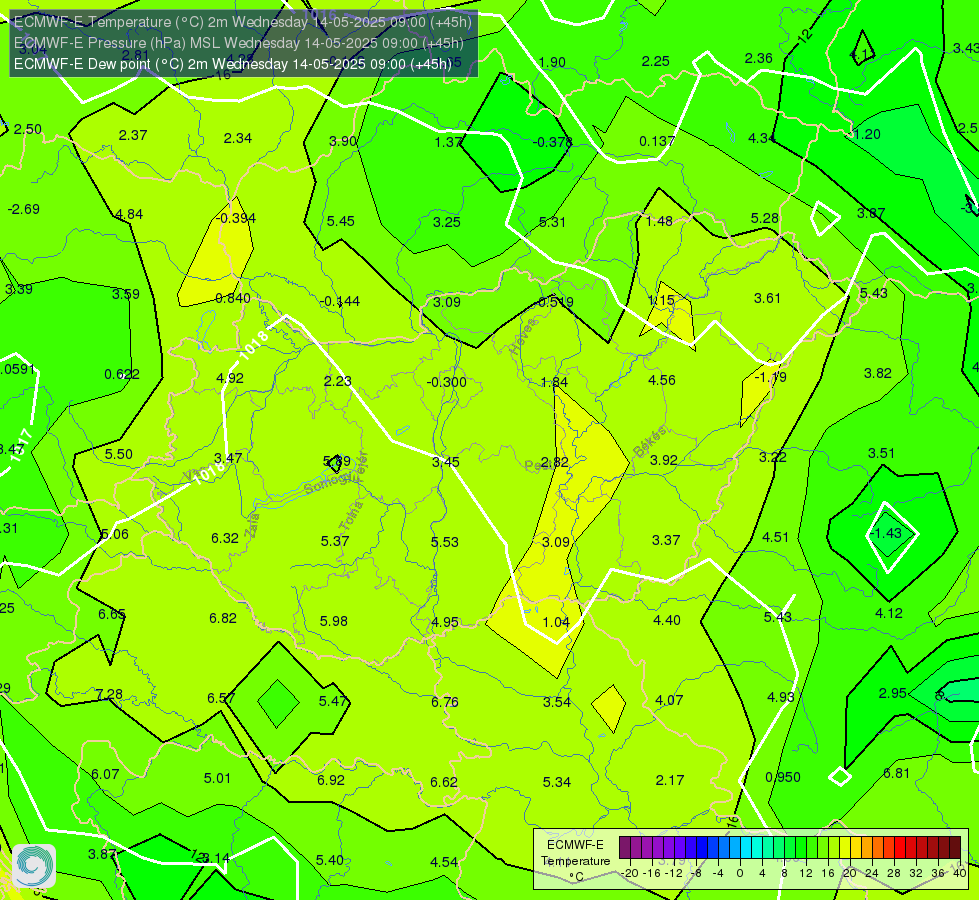Select the ECMWF-E Dew point 2m layer label
This screenshot has height=900, width=979.
(232, 64)
